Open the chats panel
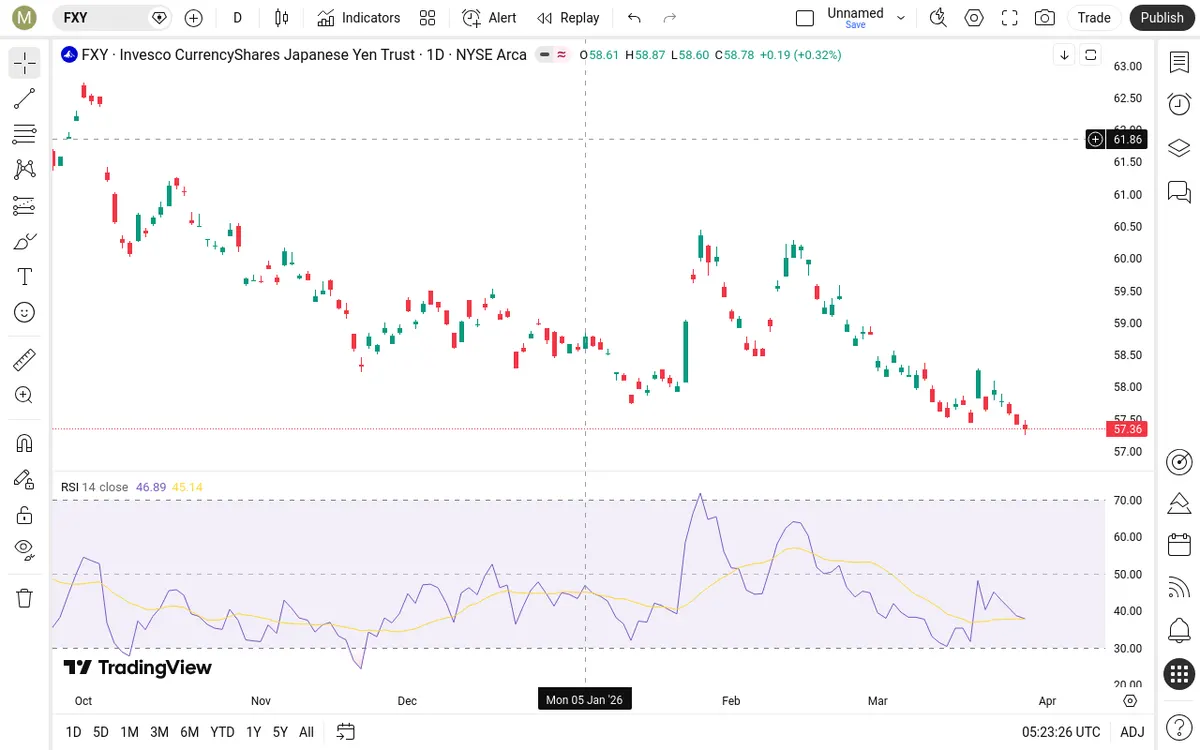Image resolution: width=1200 pixels, height=750 pixels. tap(1179, 191)
